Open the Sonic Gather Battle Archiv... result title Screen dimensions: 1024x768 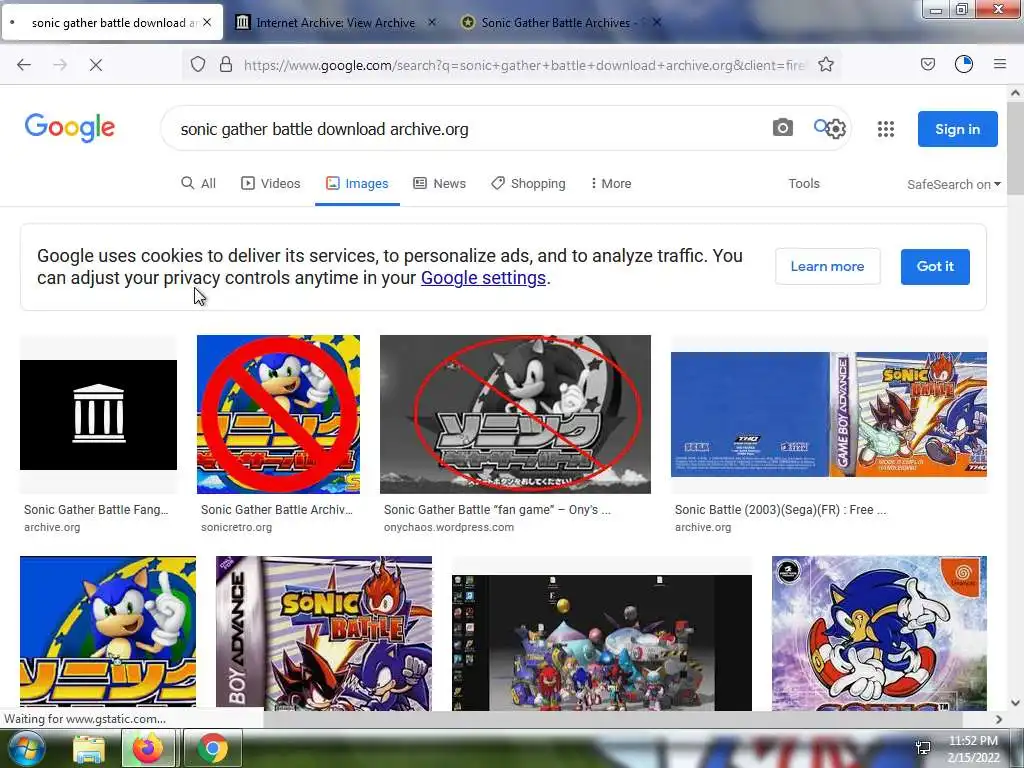277,509
